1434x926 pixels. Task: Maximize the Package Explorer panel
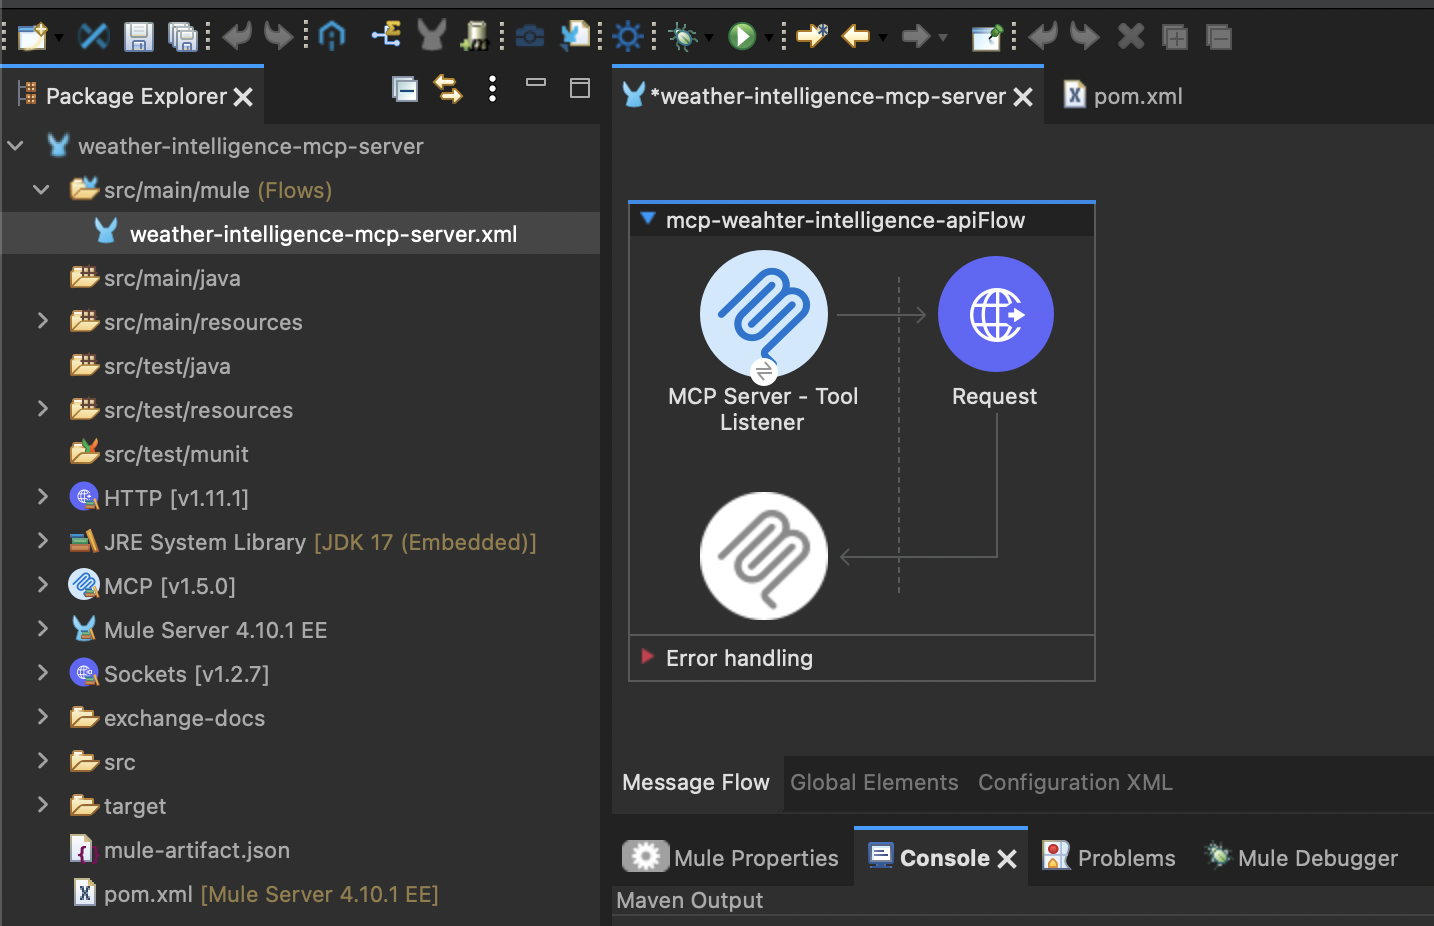pos(580,88)
